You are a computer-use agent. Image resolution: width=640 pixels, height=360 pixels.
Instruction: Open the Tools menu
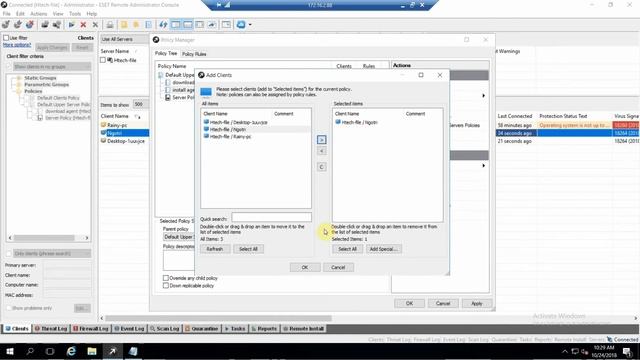[75, 13]
